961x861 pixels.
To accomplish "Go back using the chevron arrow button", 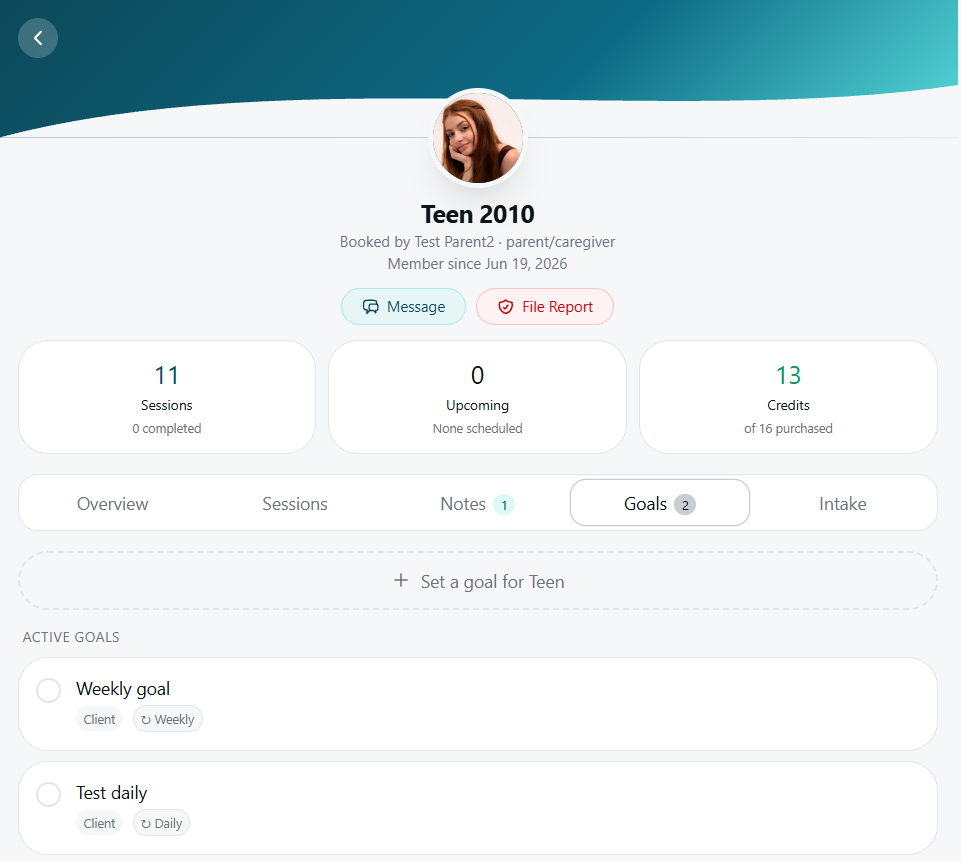I will (x=38, y=38).
